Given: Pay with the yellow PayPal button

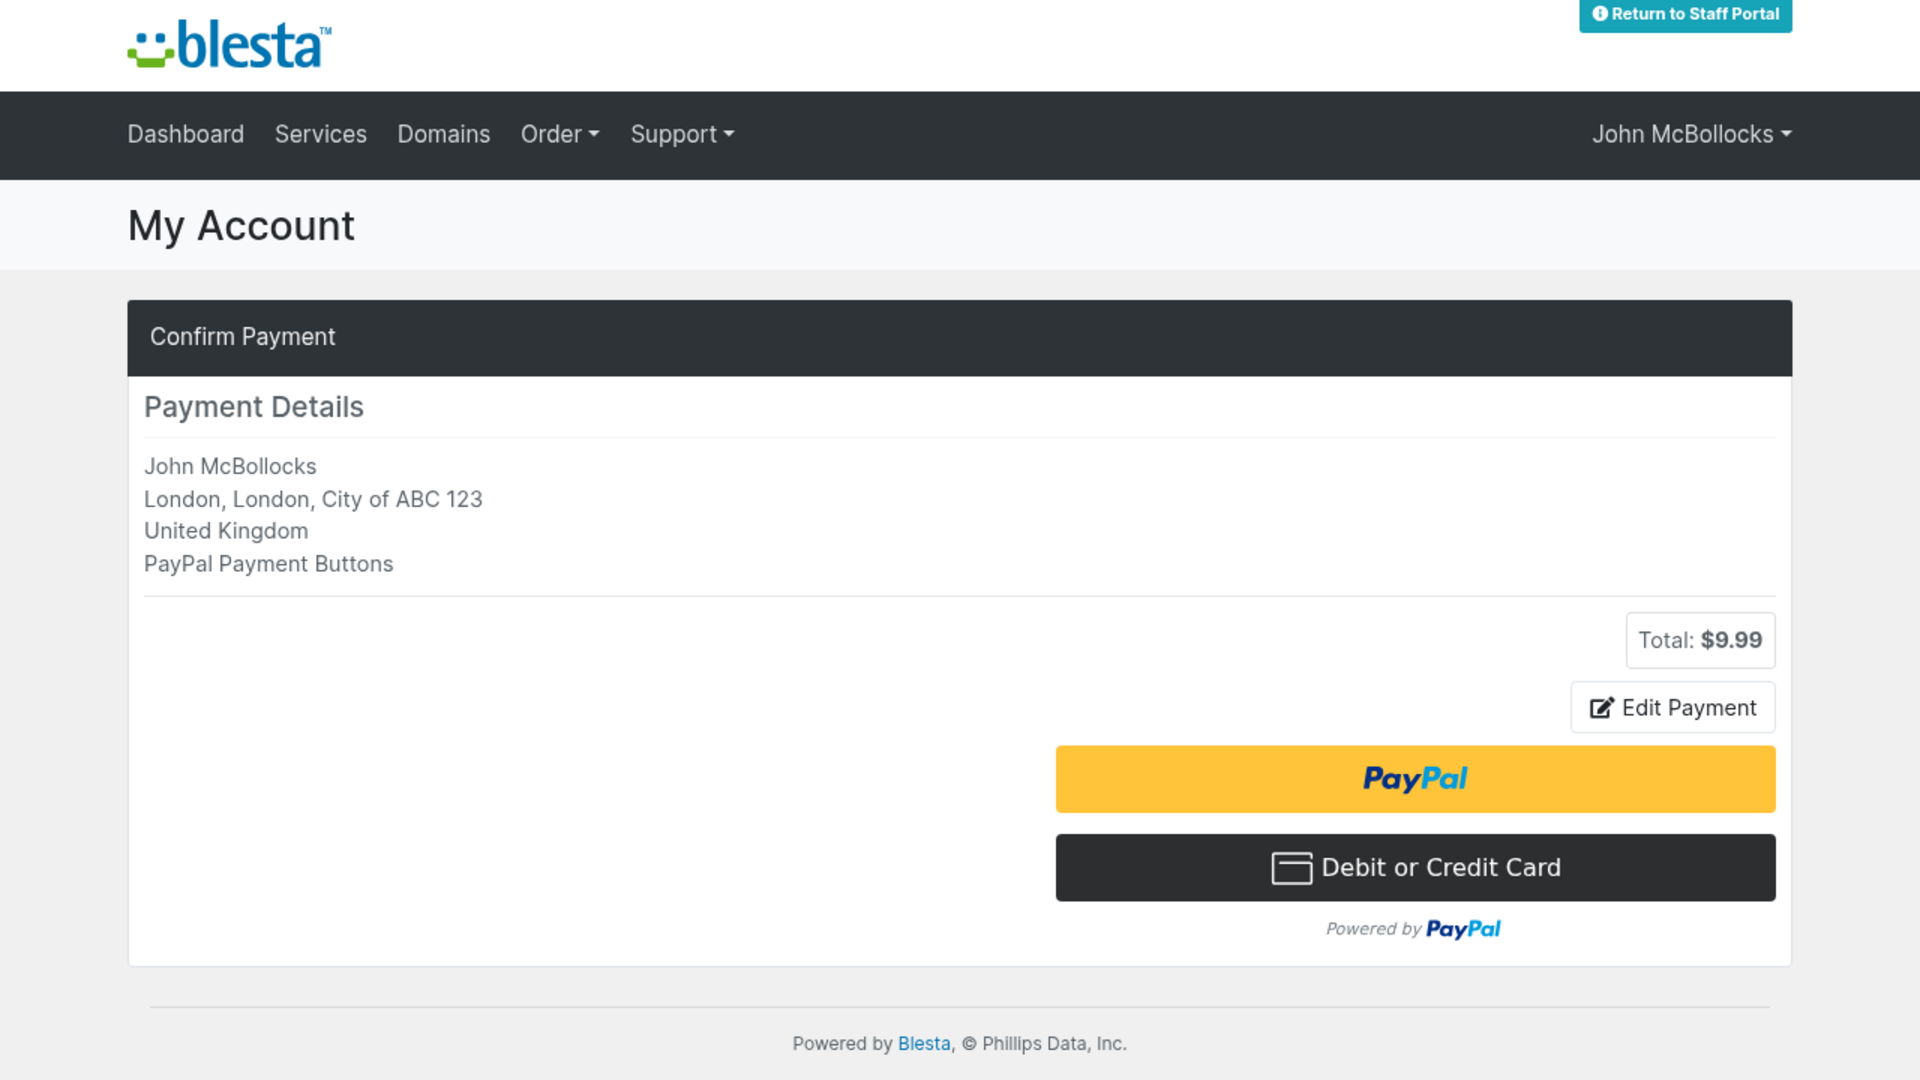Looking at the screenshot, I should pos(1415,779).
